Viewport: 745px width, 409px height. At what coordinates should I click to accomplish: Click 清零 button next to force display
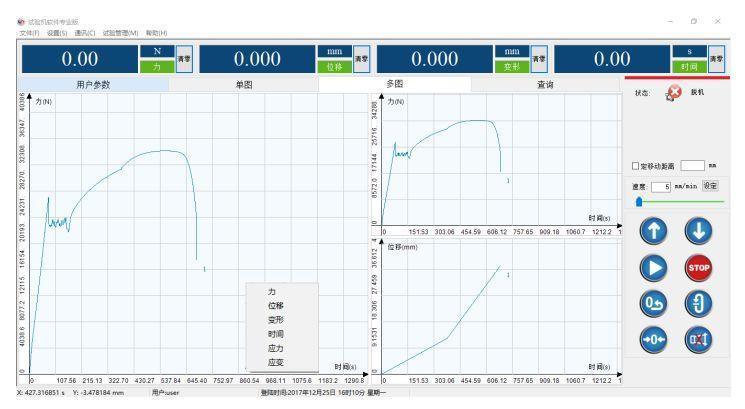click(x=184, y=60)
